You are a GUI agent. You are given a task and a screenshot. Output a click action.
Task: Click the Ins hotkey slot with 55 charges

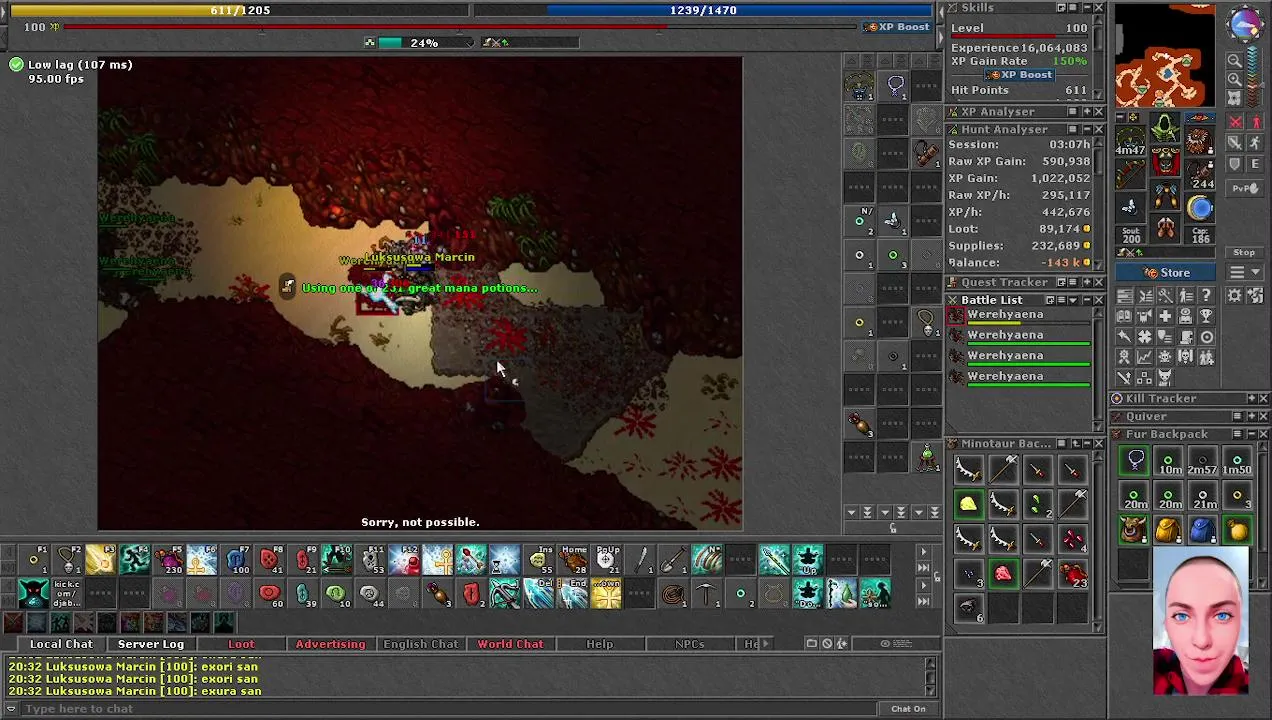[540, 561]
